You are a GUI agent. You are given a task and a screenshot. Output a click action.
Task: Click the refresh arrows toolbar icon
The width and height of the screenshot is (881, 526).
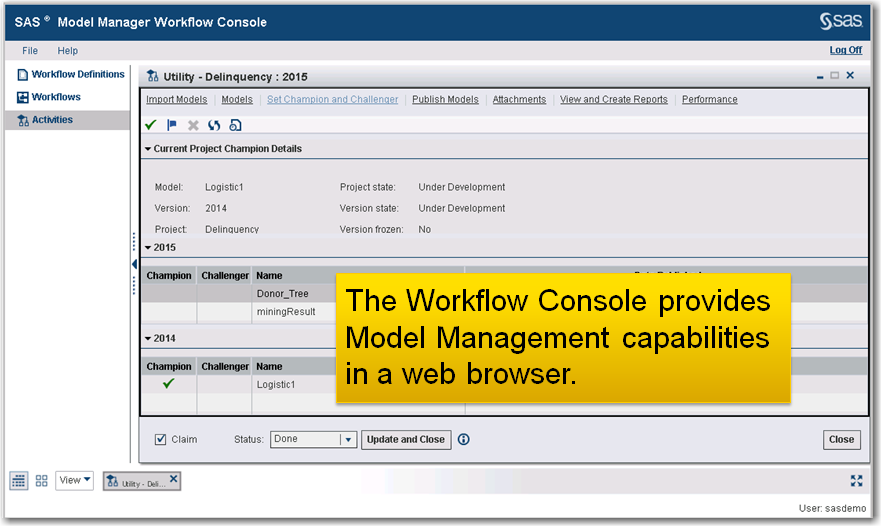pyautogui.click(x=214, y=125)
